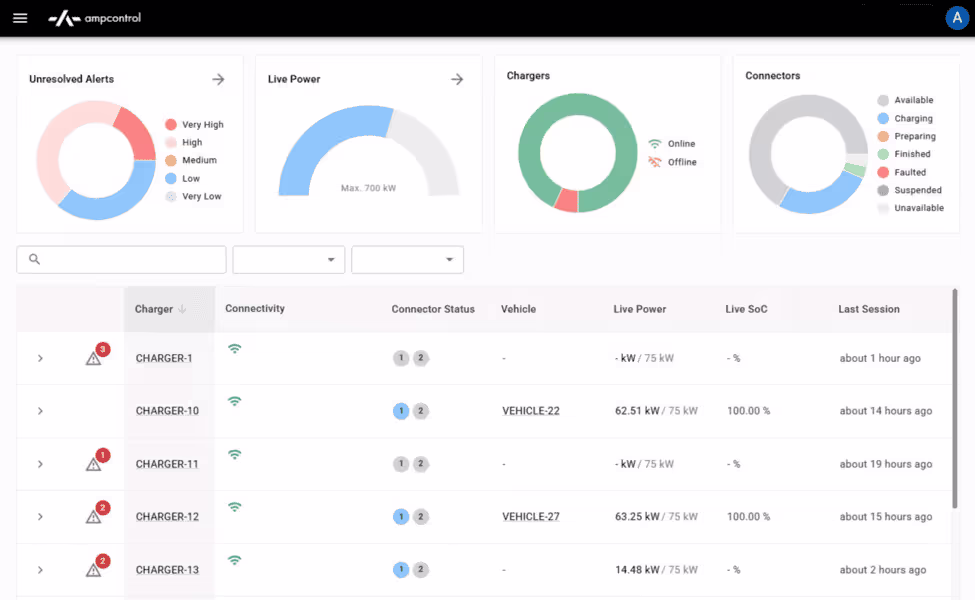The width and height of the screenshot is (975, 600).
Task: Click the Last Session column header
Action: (869, 309)
